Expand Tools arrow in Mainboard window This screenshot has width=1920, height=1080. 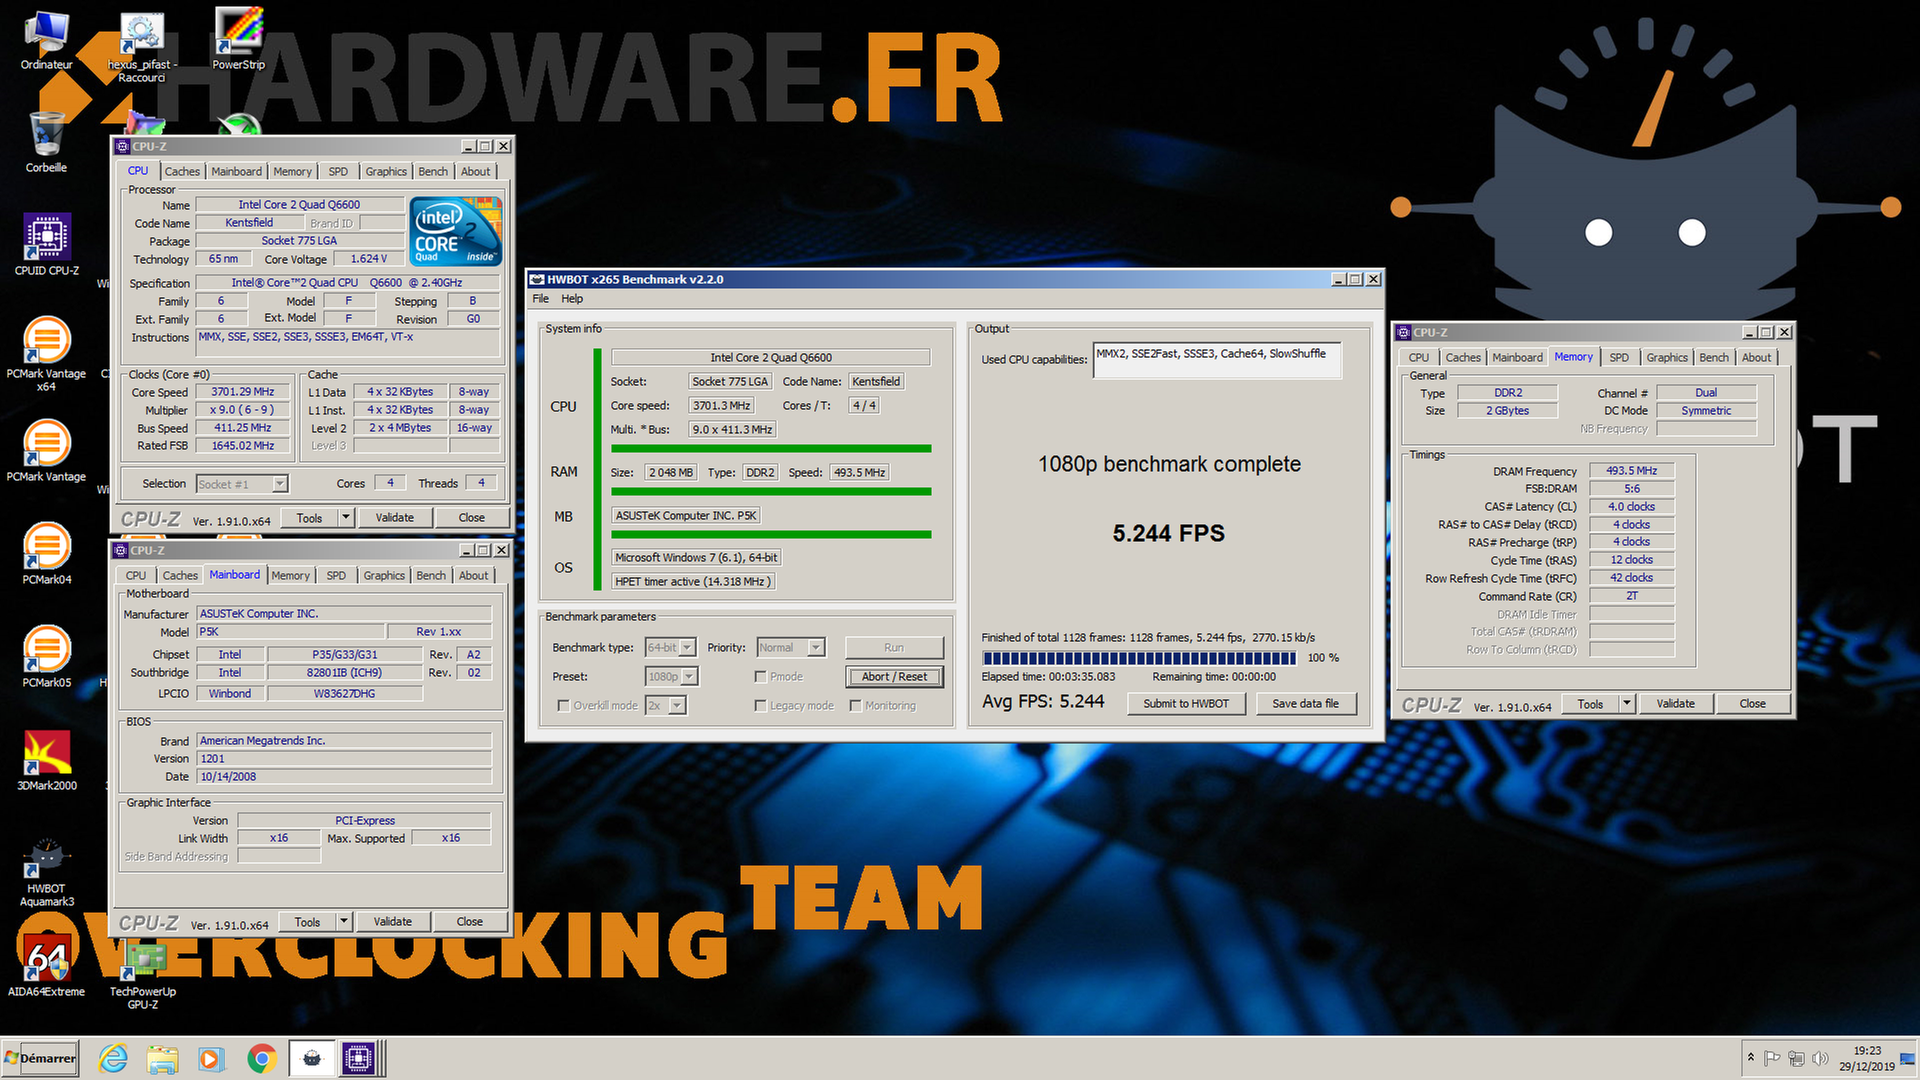tap(344, 922)
